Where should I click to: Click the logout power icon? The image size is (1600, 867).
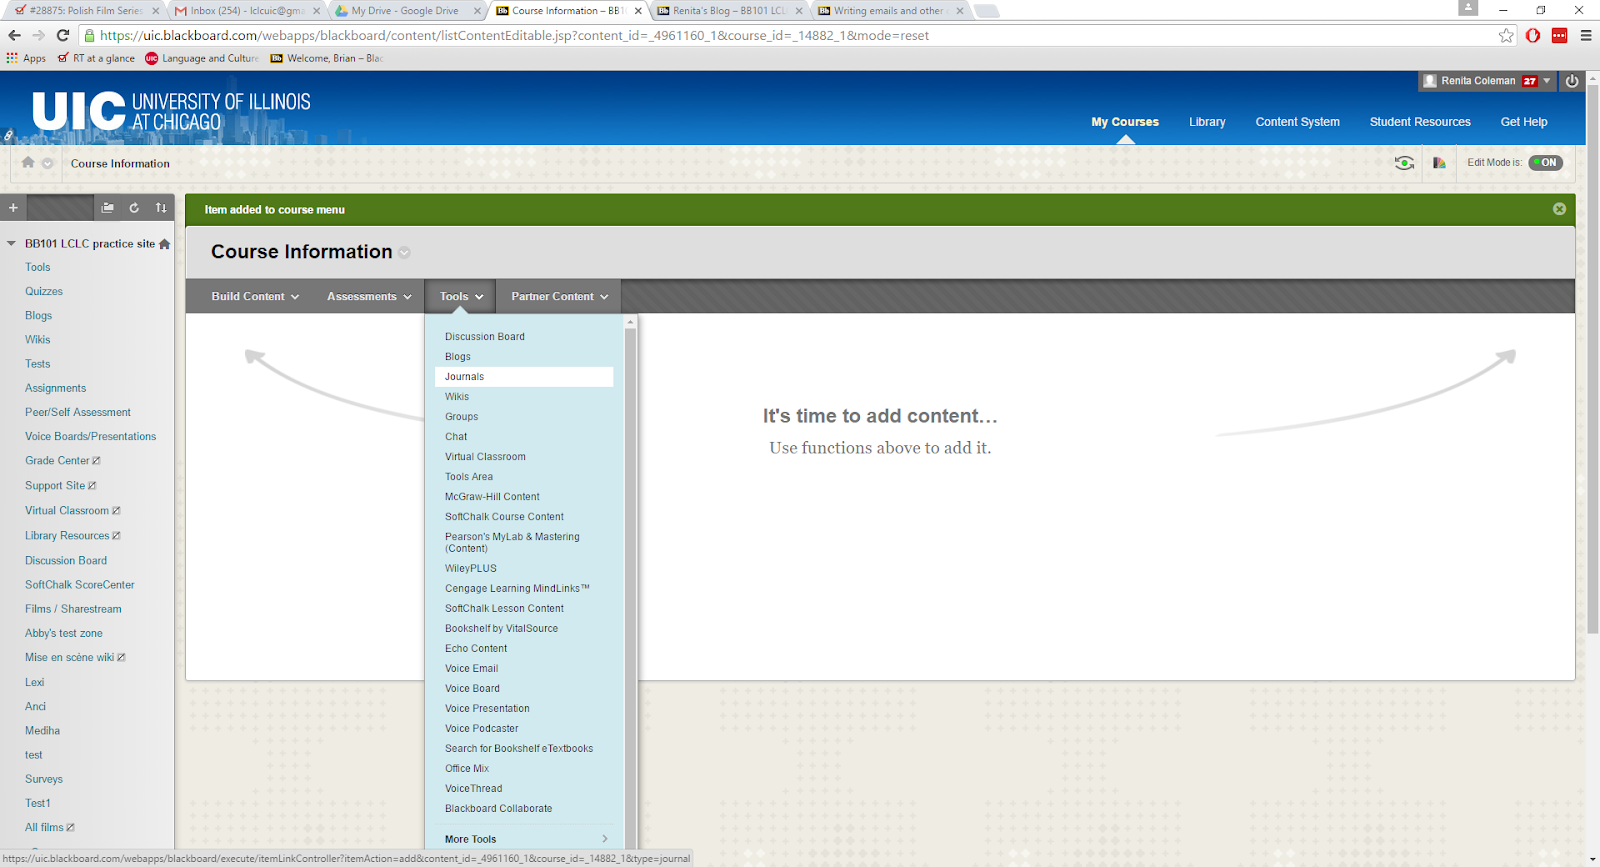(1572, 81)
